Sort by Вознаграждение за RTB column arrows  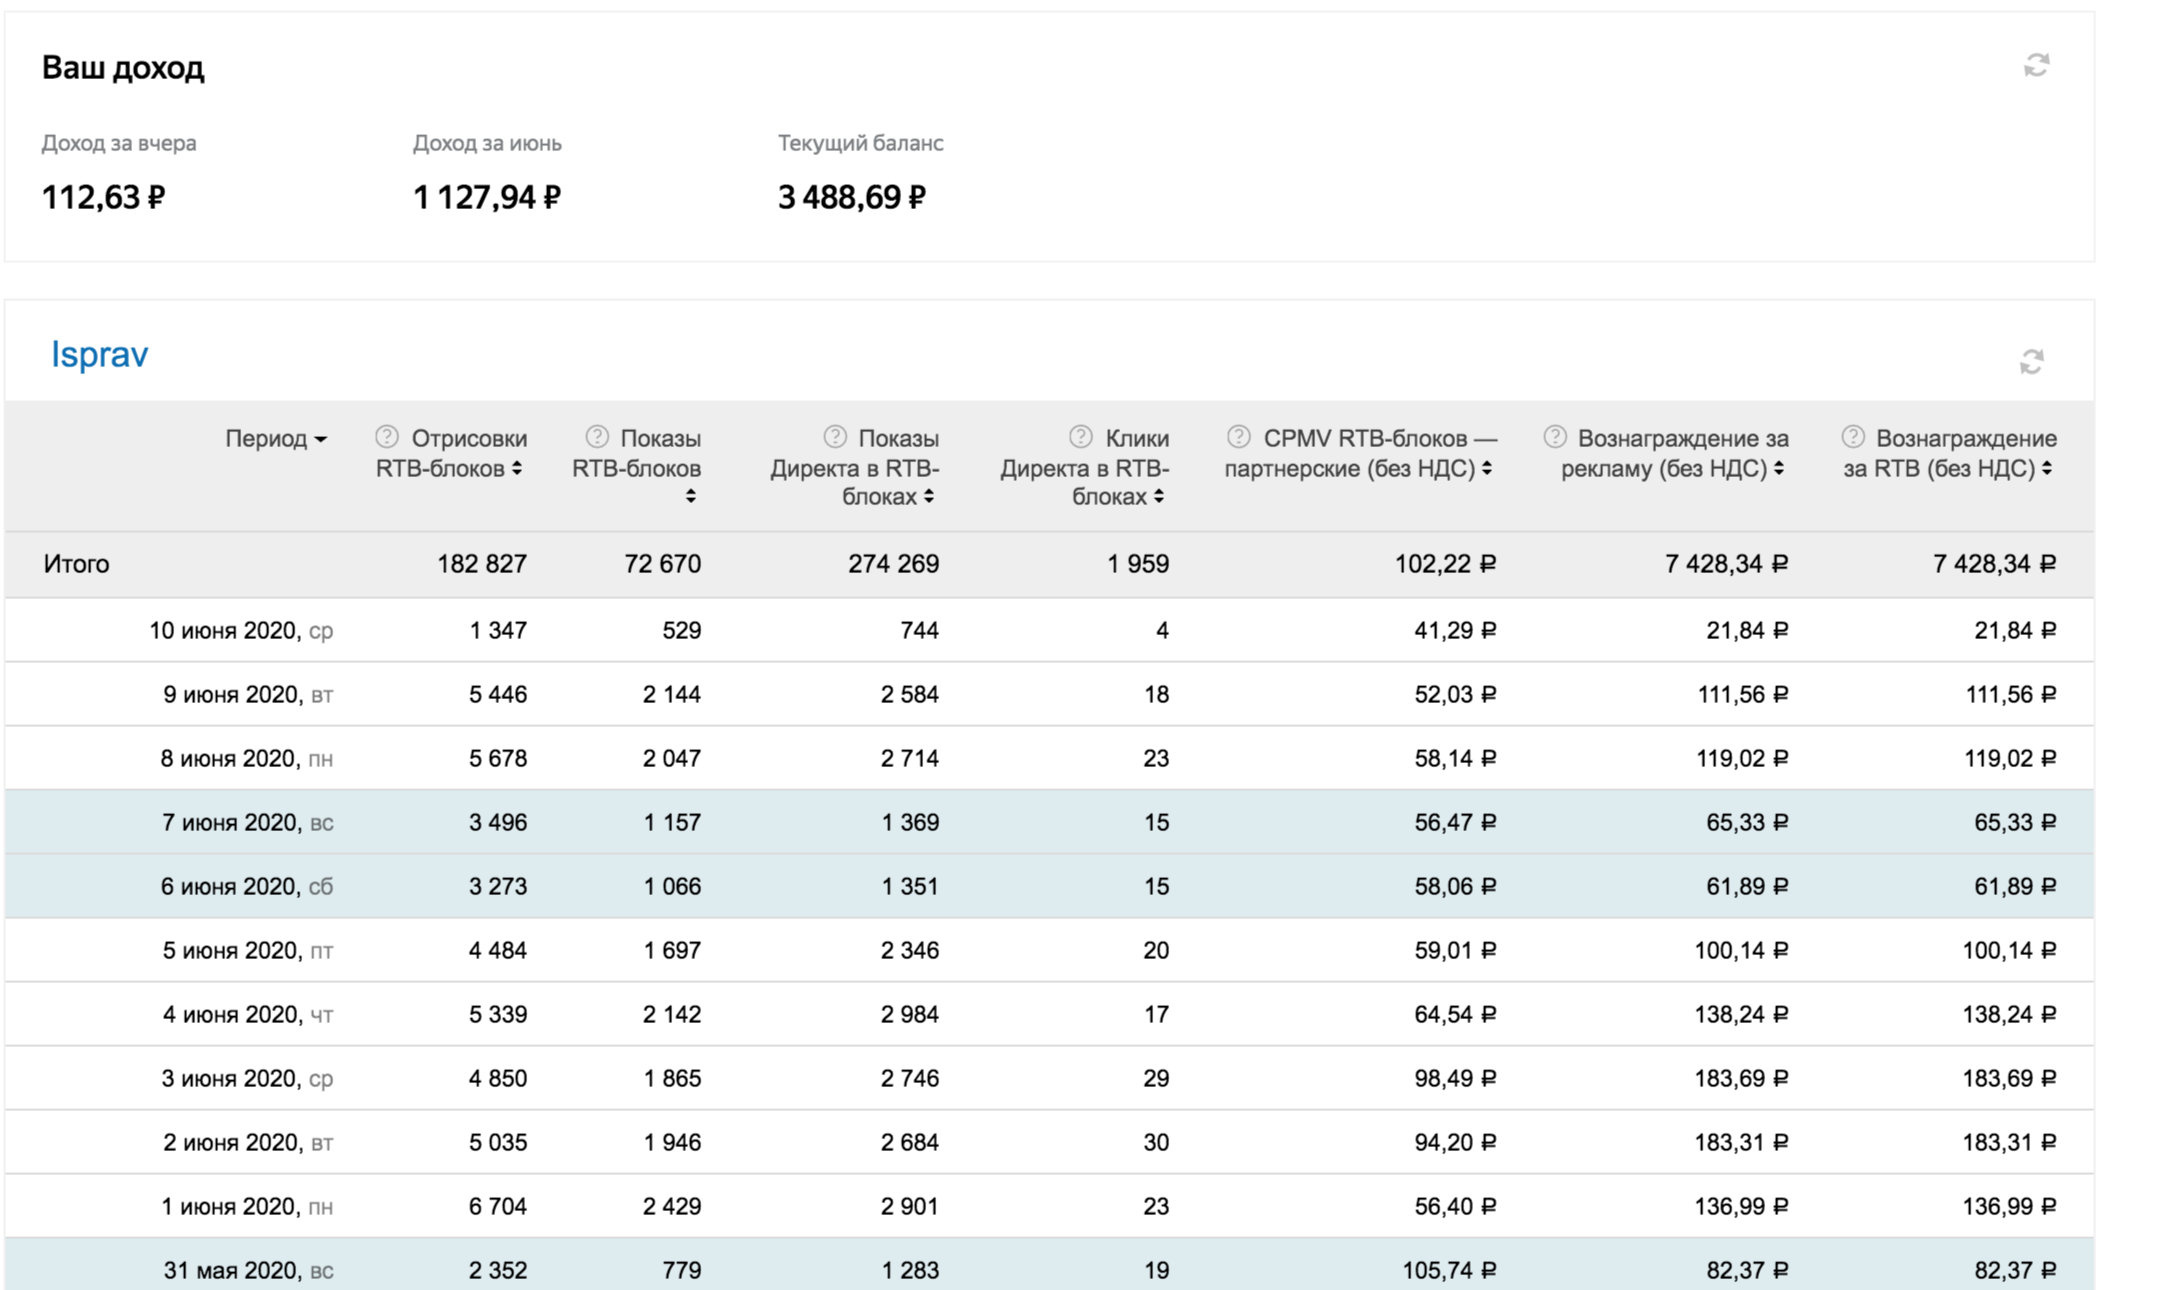click(2047, 468)
